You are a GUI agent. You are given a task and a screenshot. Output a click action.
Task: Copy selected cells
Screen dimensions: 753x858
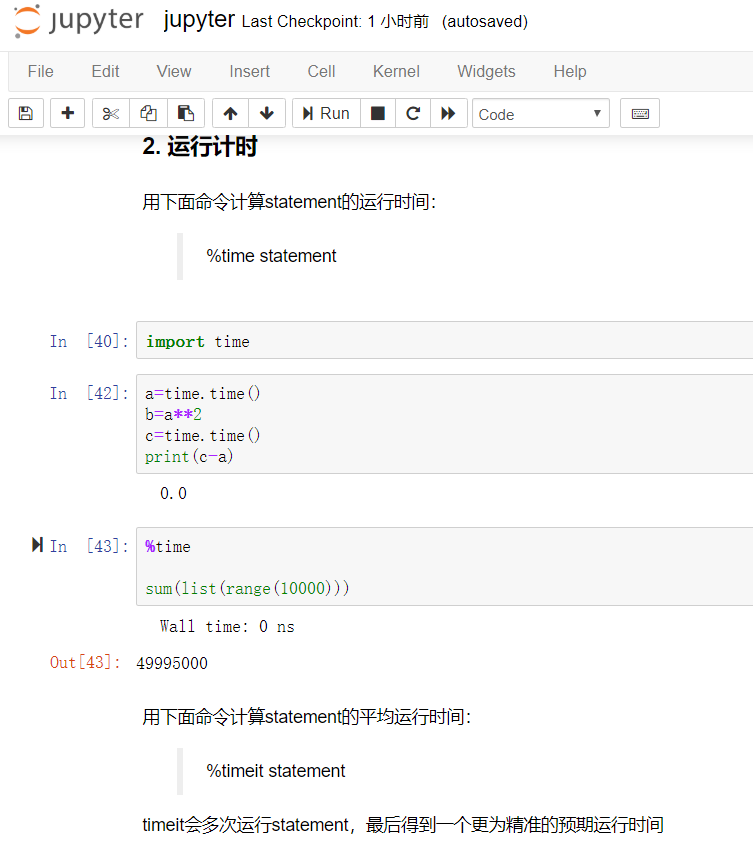[148, 113]
